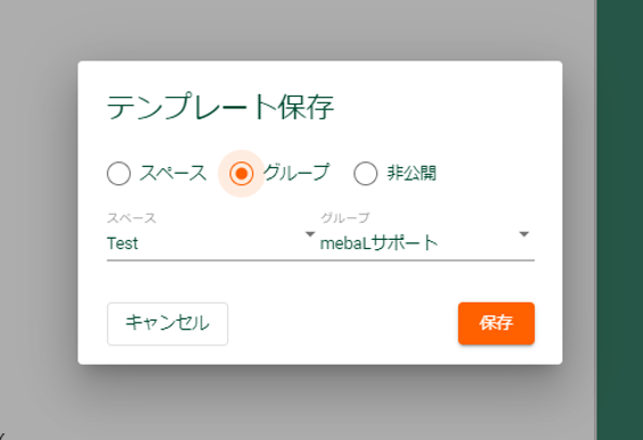Choose the 非公開 radio option
643x440 pixels.
(x=366, y=173)
